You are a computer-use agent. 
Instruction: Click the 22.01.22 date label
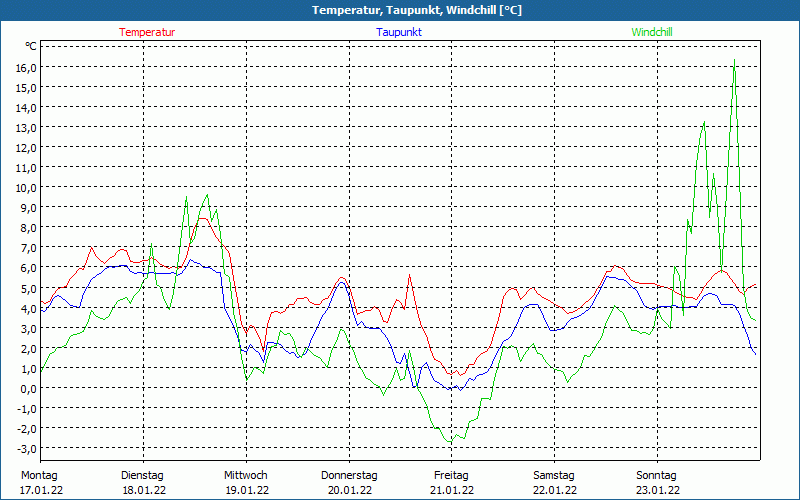pyautogui.click(x=555, y=490)
